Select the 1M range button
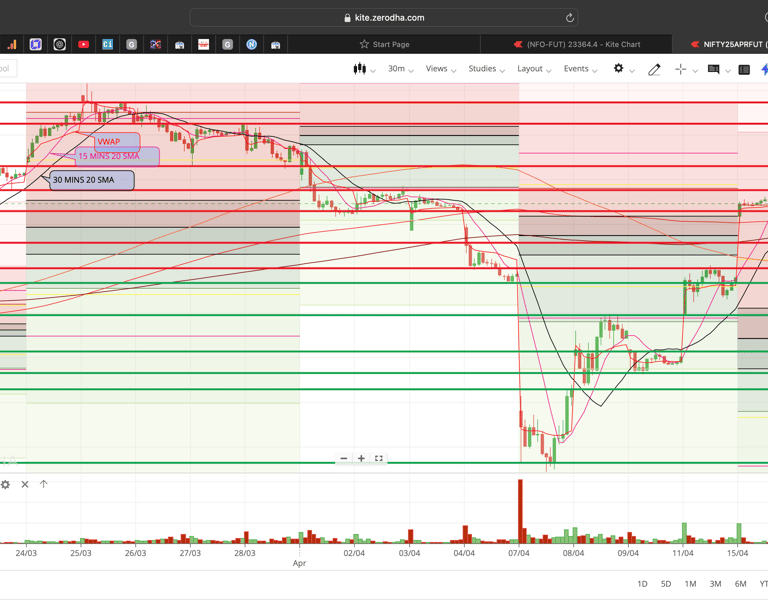 point(690,584)
